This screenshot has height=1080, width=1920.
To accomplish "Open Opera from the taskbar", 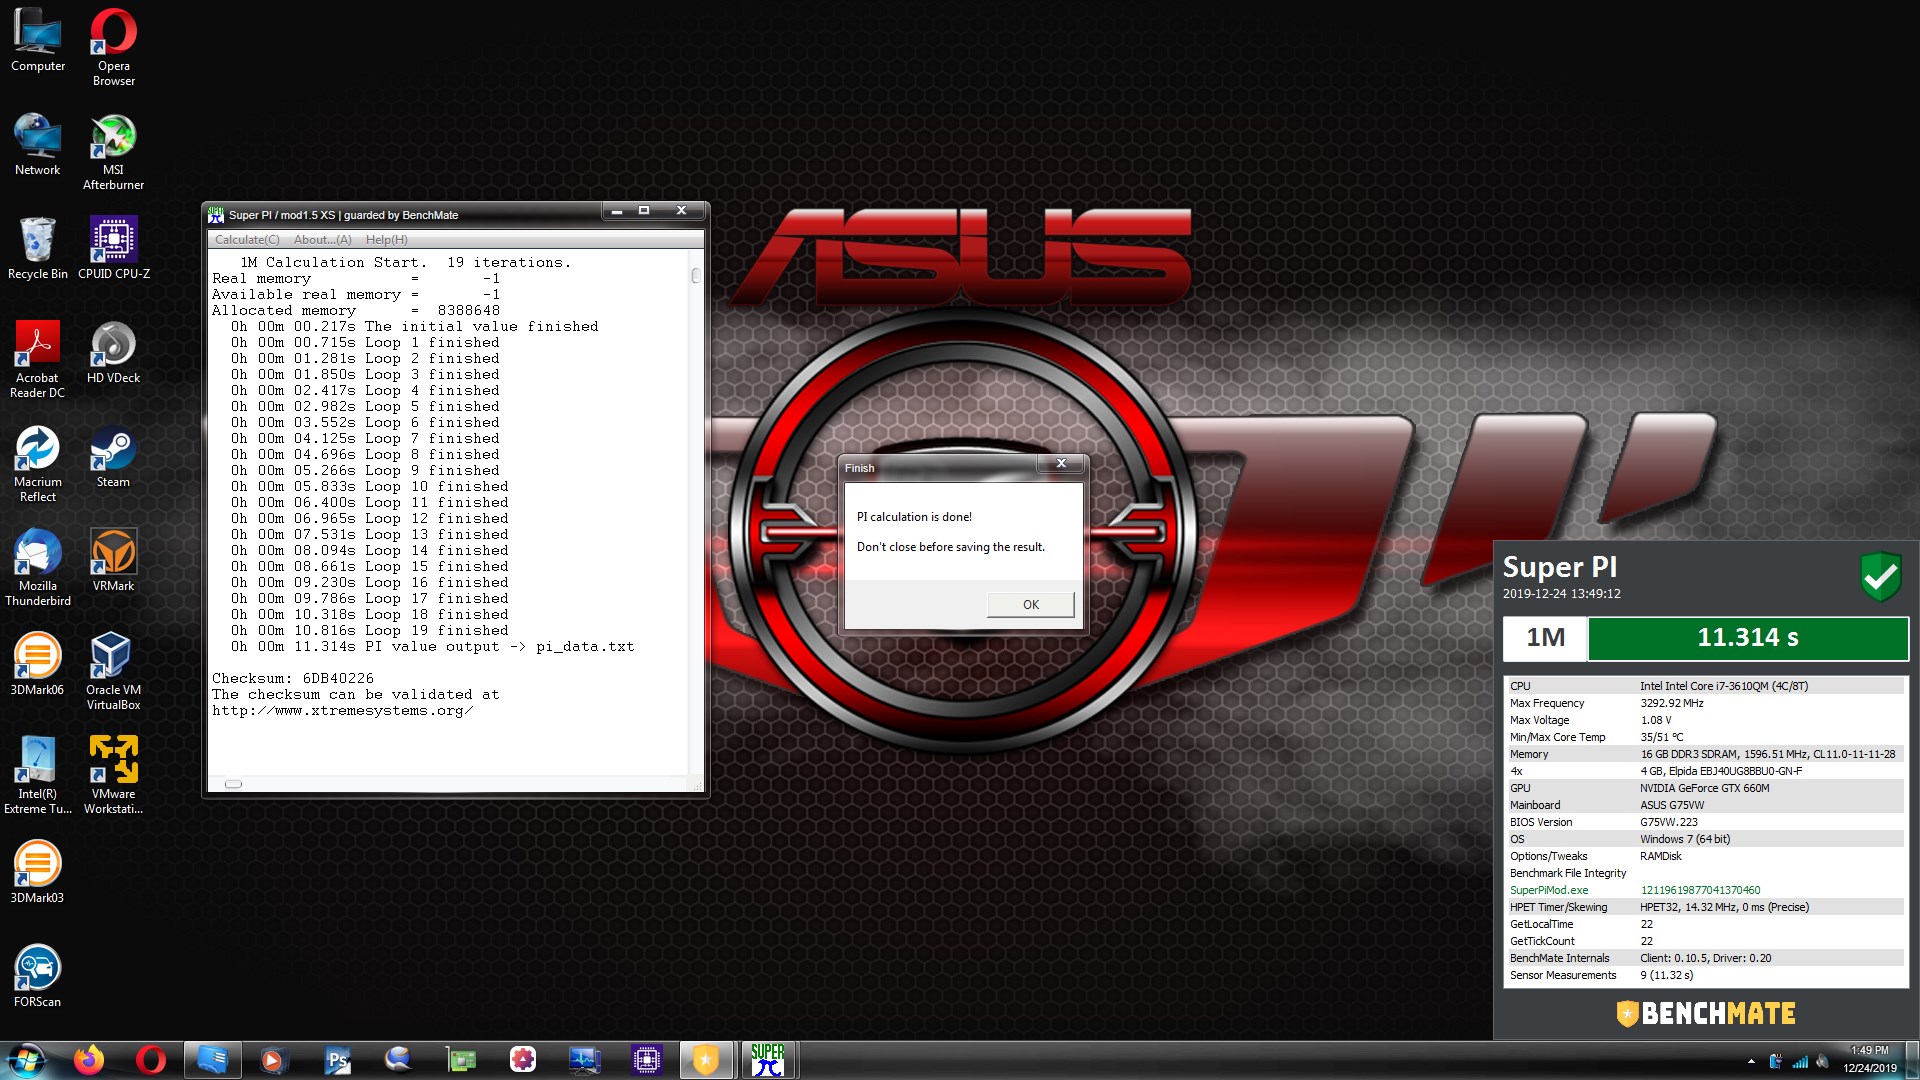I will pos(151,1060).
